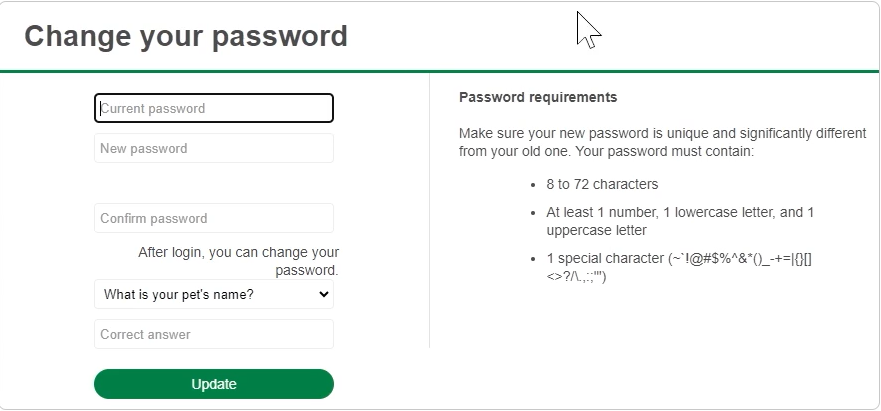Image resolution: width=881 pixels, height=411 pixels.
Task: Open the "What is your pet's name?" dropdown
Action: (214, 294)
